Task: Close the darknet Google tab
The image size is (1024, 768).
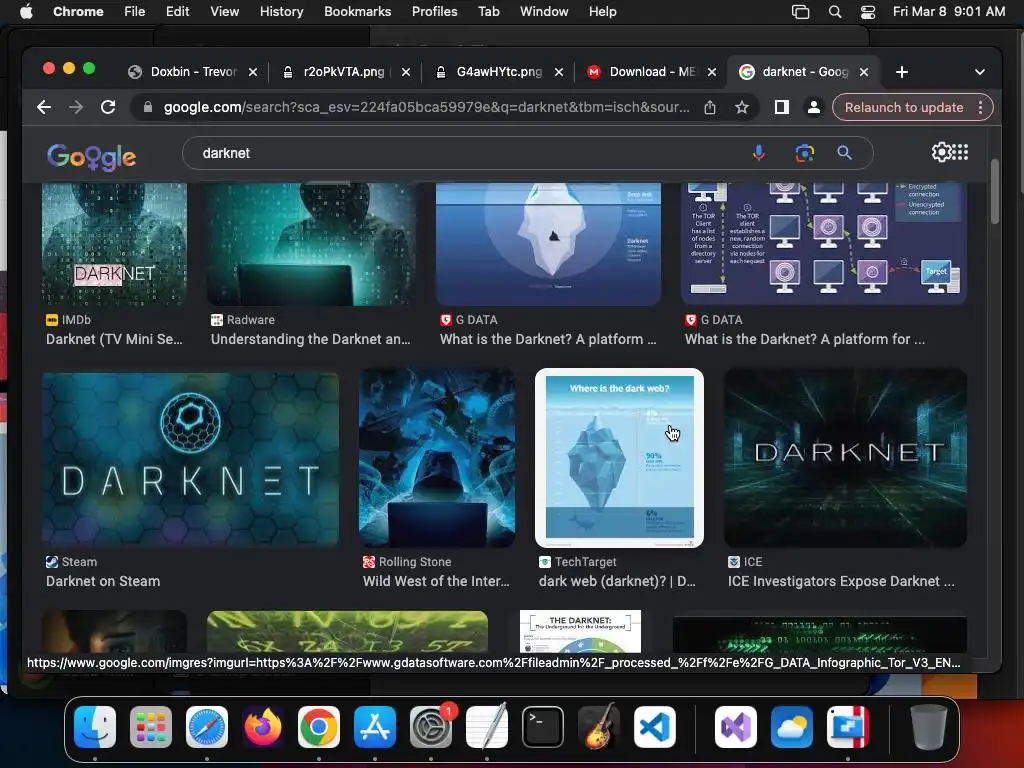Action: (864, 72)
